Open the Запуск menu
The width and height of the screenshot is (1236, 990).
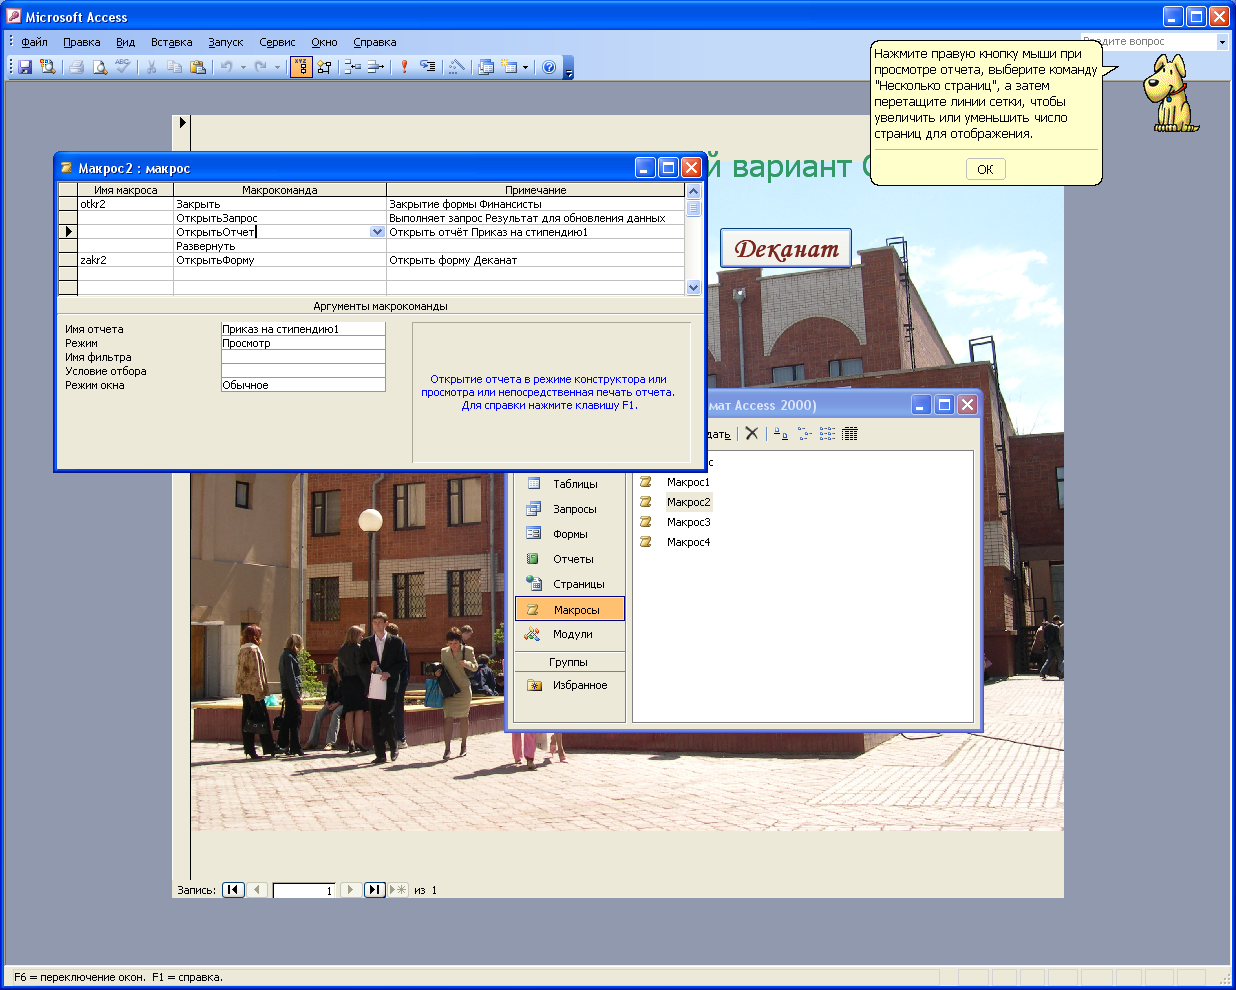click(225, 42)
